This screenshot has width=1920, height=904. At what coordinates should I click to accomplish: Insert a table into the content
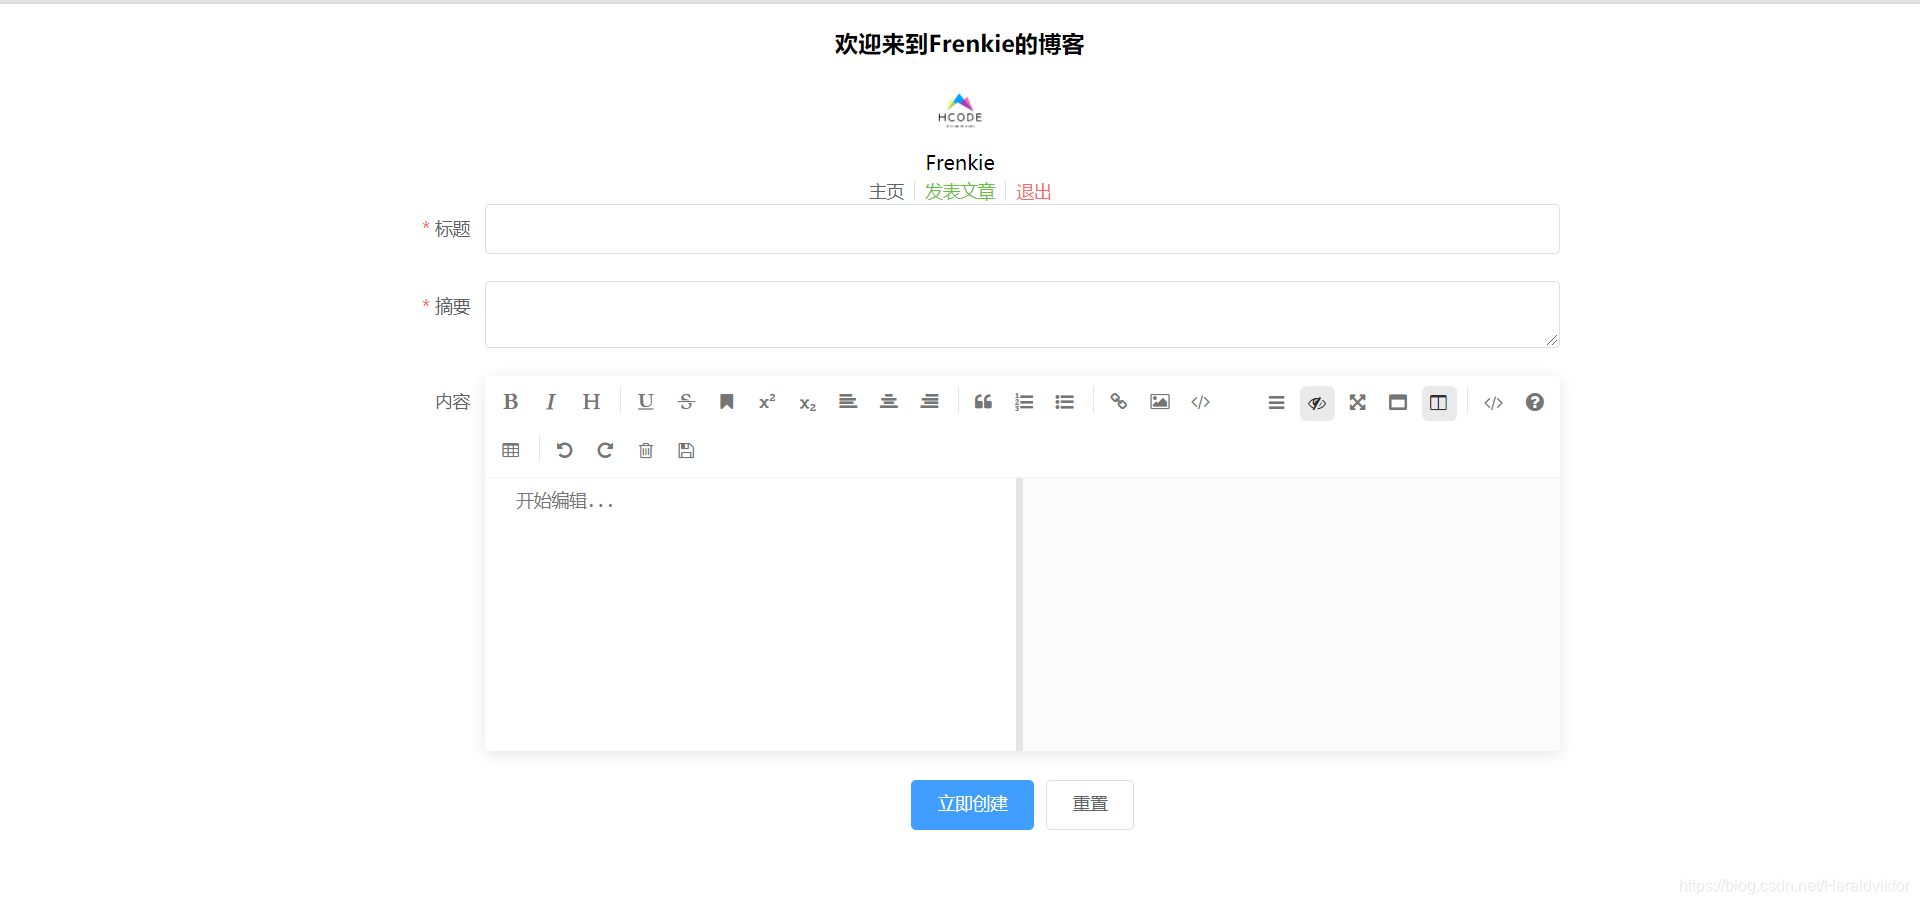click(511, 450)
